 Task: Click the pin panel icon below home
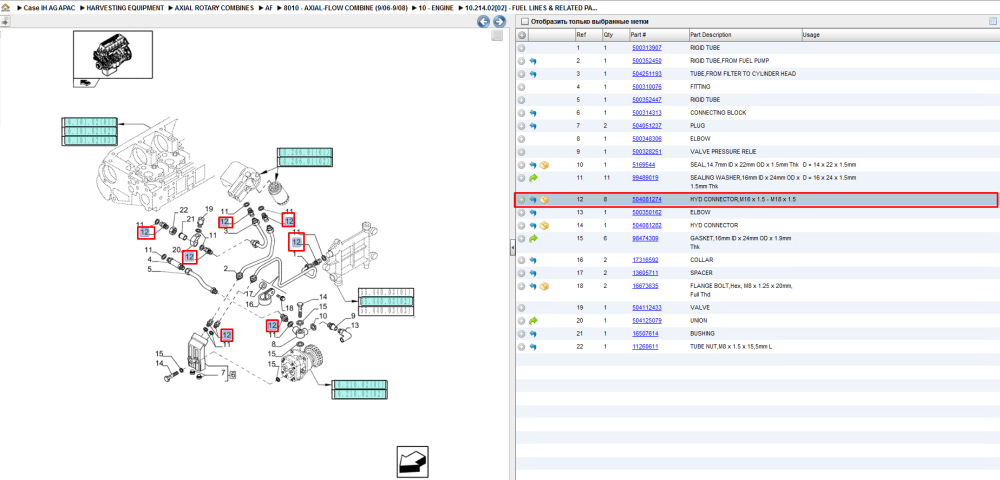pyautogui.click(x=5, y=21)
